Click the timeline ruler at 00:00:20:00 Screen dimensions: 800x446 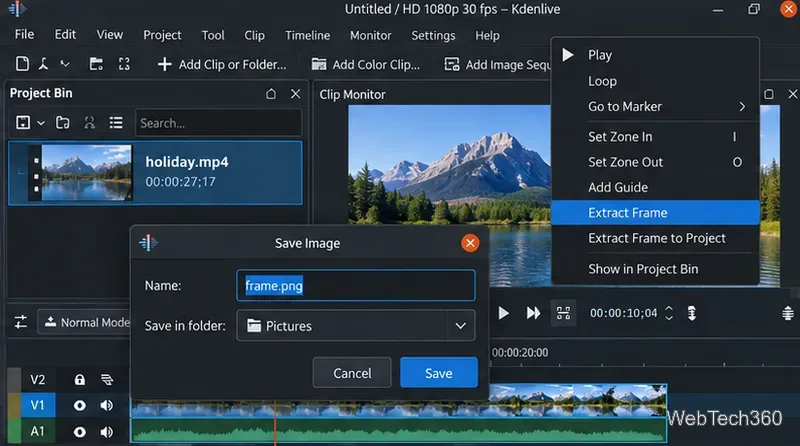click(519, 353)
